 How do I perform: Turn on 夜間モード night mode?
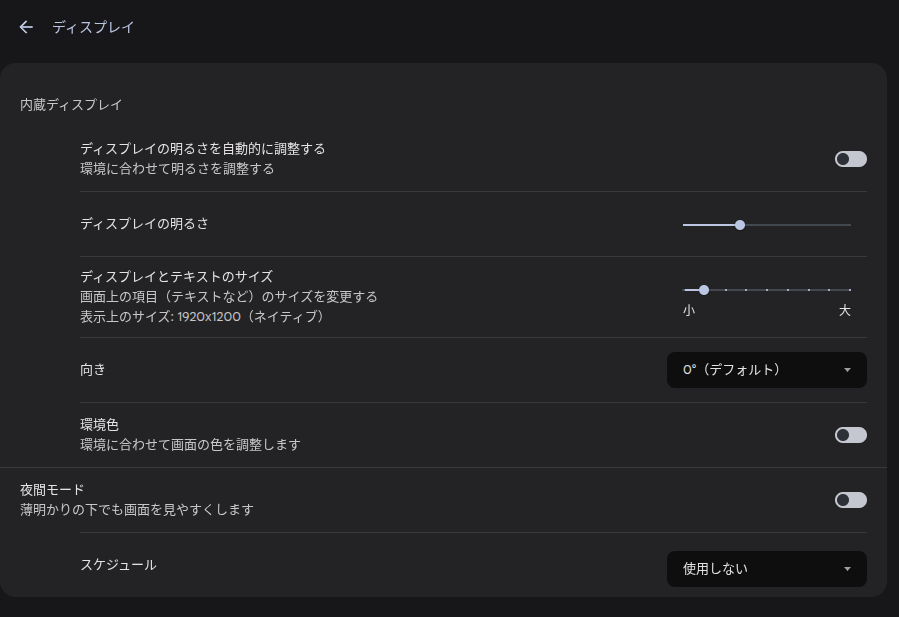pos(850,500)
